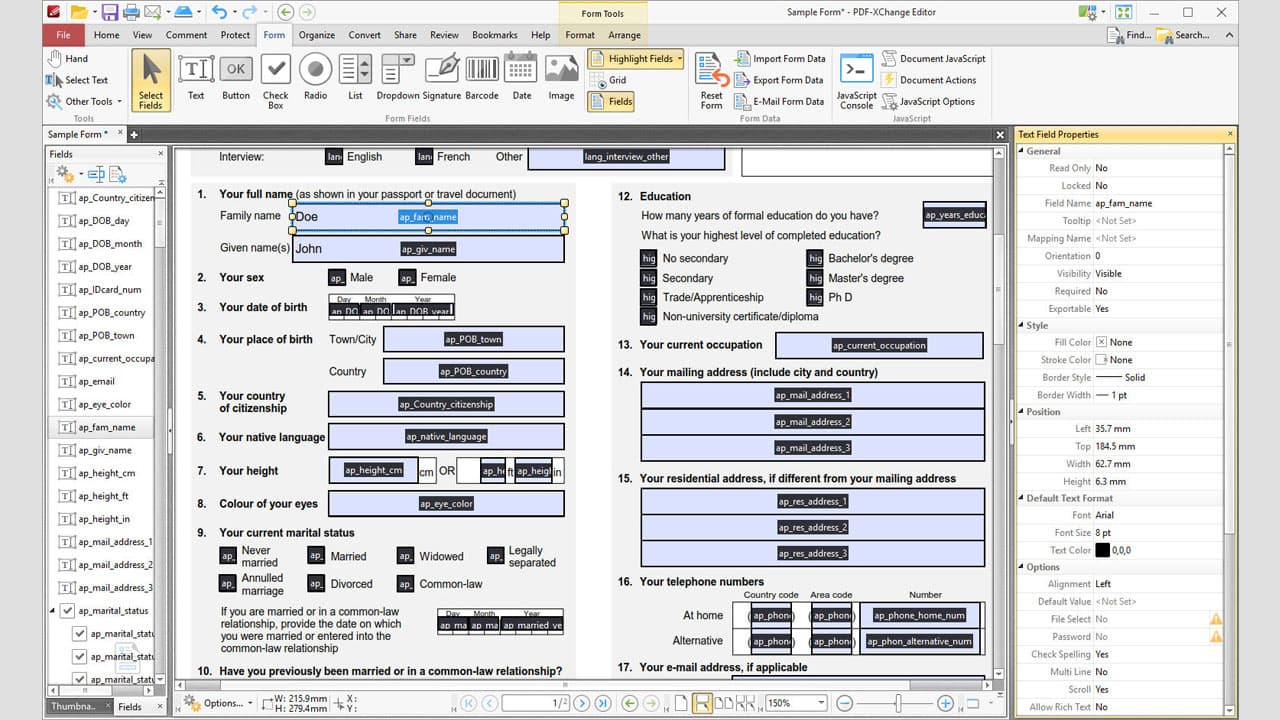
Task: Expand the Other Tools dropdown
Action: (x=86, y=101)
